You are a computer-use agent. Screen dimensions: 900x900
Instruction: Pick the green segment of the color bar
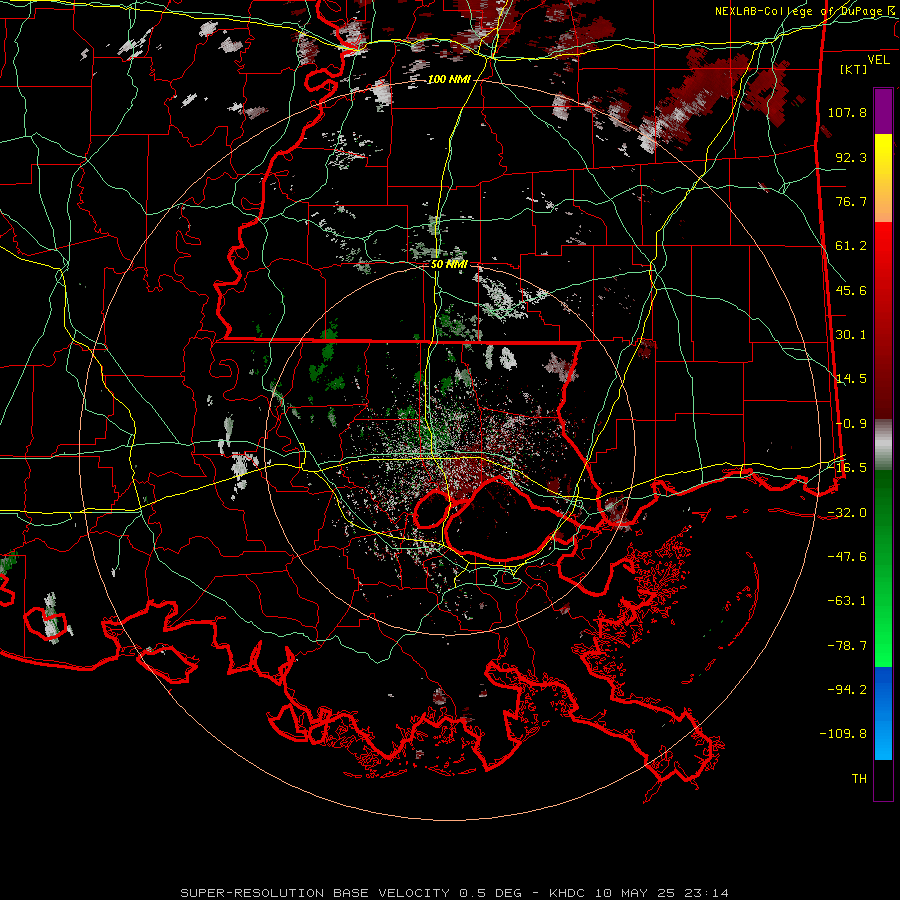pyautogui.click(x=883, y=568)
